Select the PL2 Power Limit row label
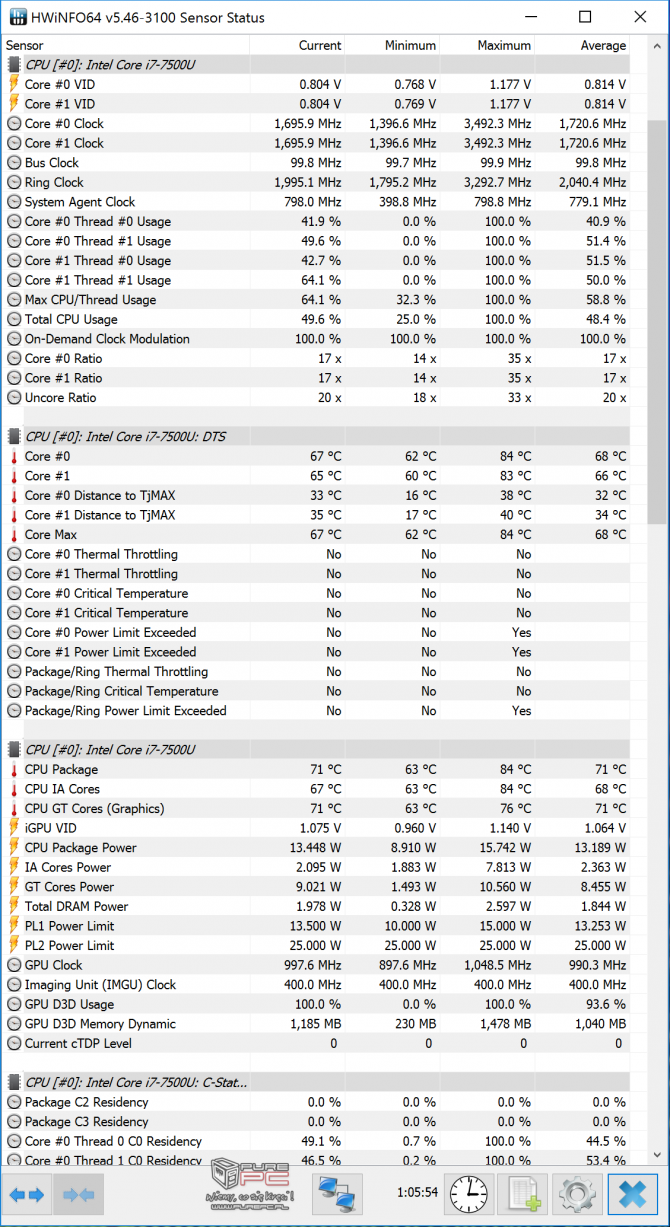Image resolution: width=670 pixels, height=1227 pixels. (69, 945)
